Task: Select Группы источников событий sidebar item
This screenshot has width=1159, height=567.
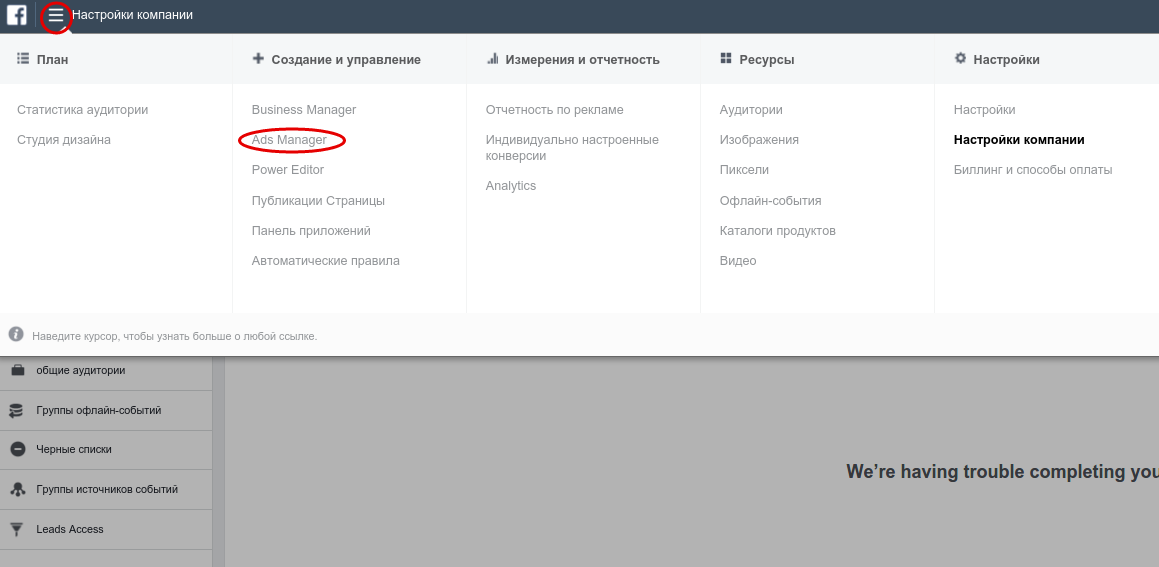Action: (106, 489)
